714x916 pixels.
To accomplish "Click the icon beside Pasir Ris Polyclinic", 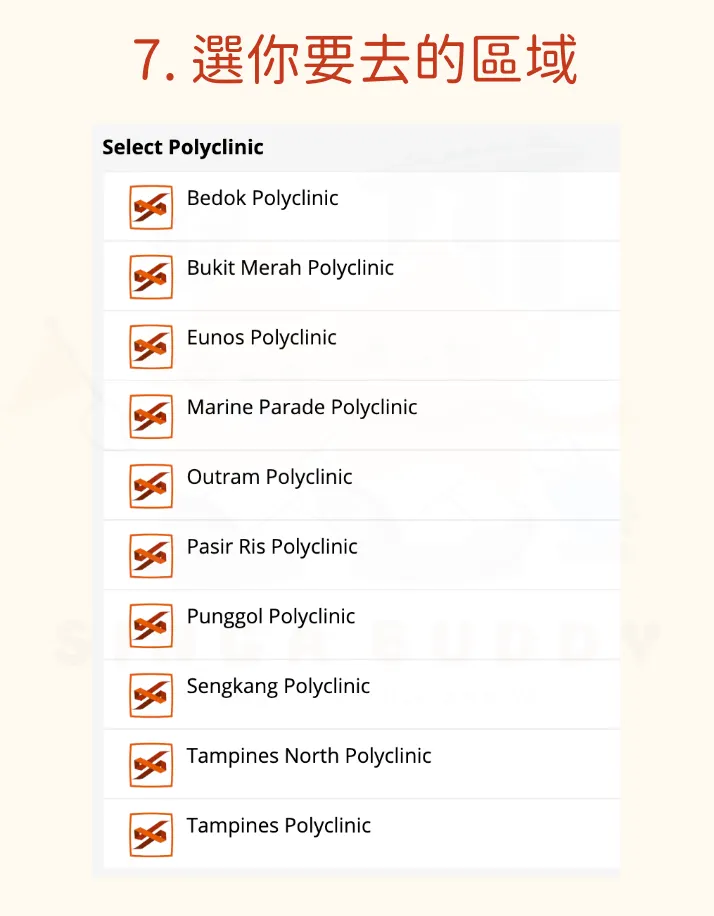I will pyautogui.click(x=151, y=556).
